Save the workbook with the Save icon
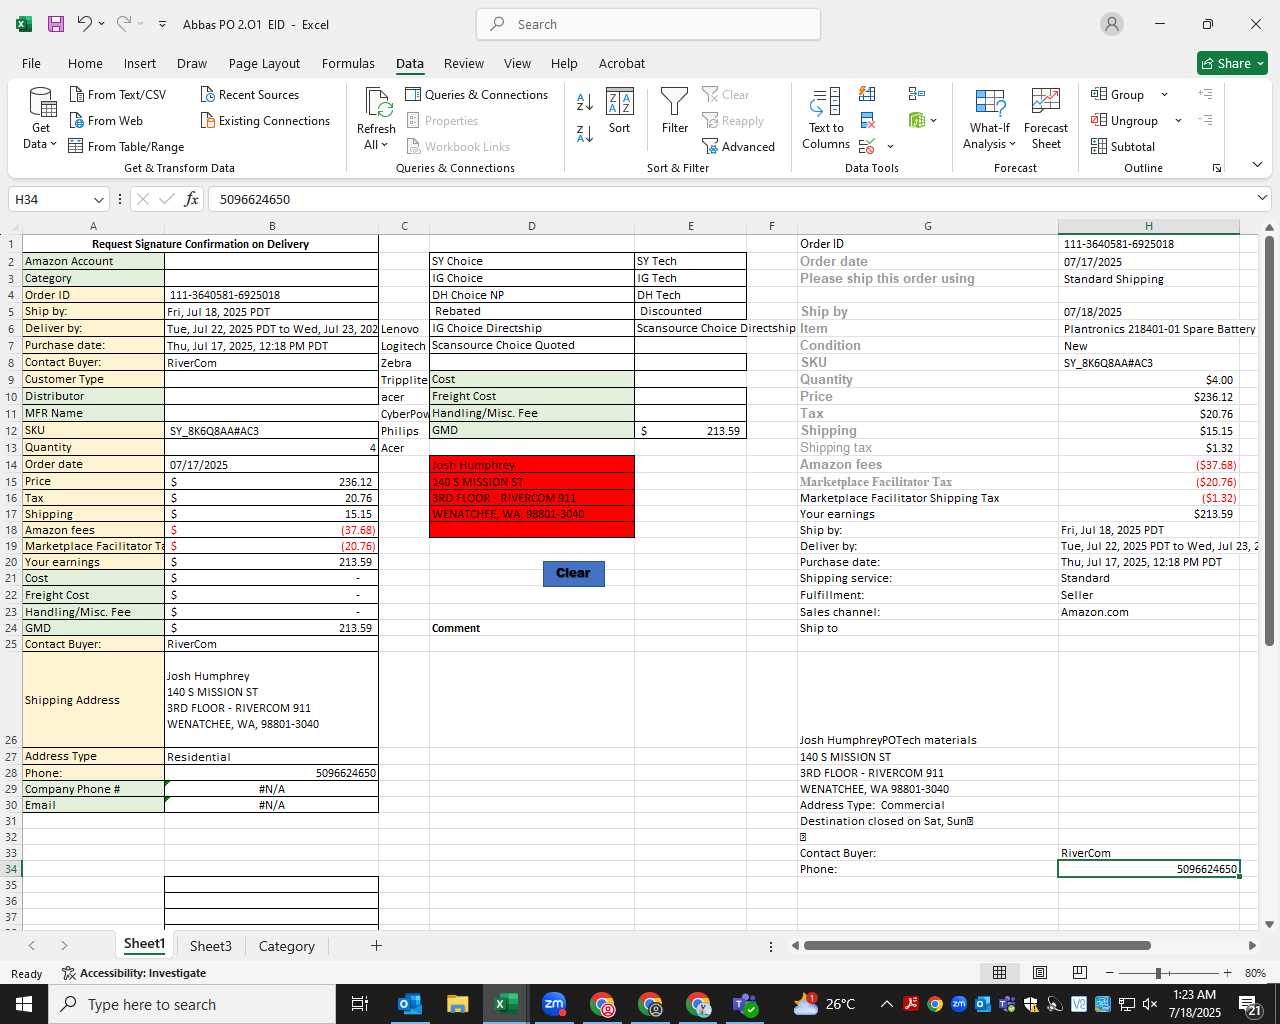The width and height of the screenshot is (1280, 1024). [x=56, y=24]
